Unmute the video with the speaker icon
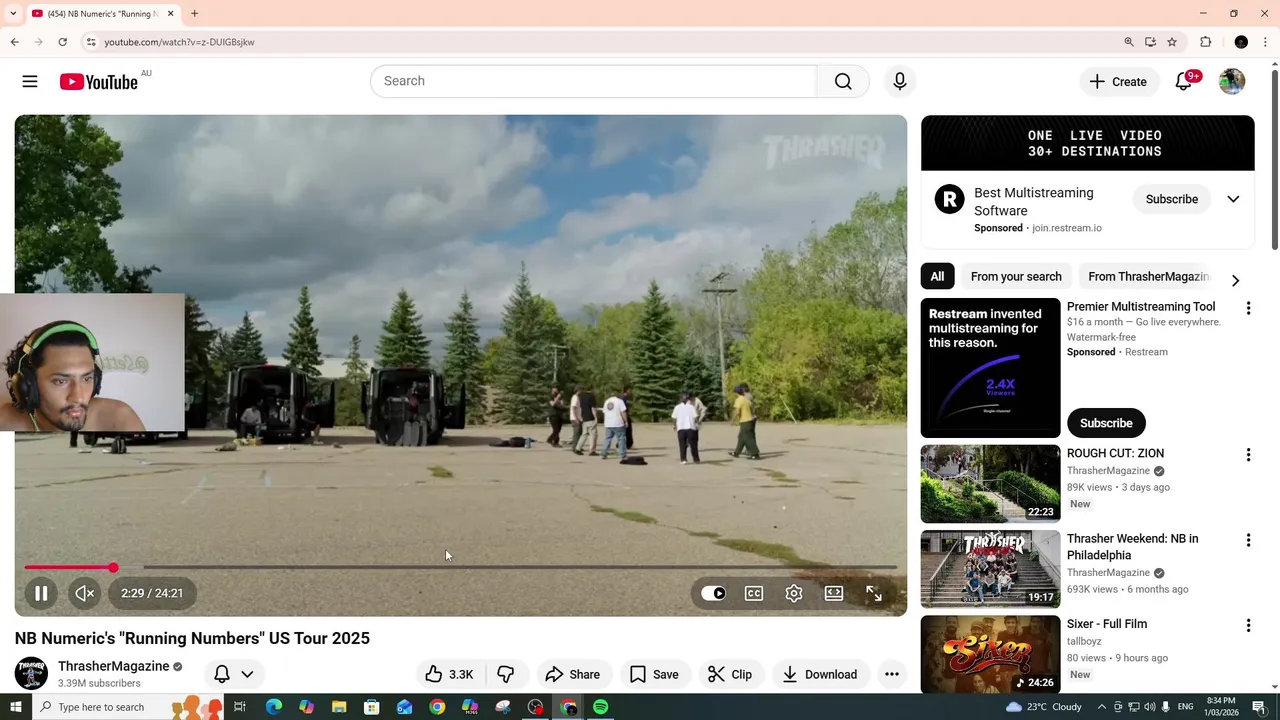The image size is (1280, 720). tap(85, 593)
